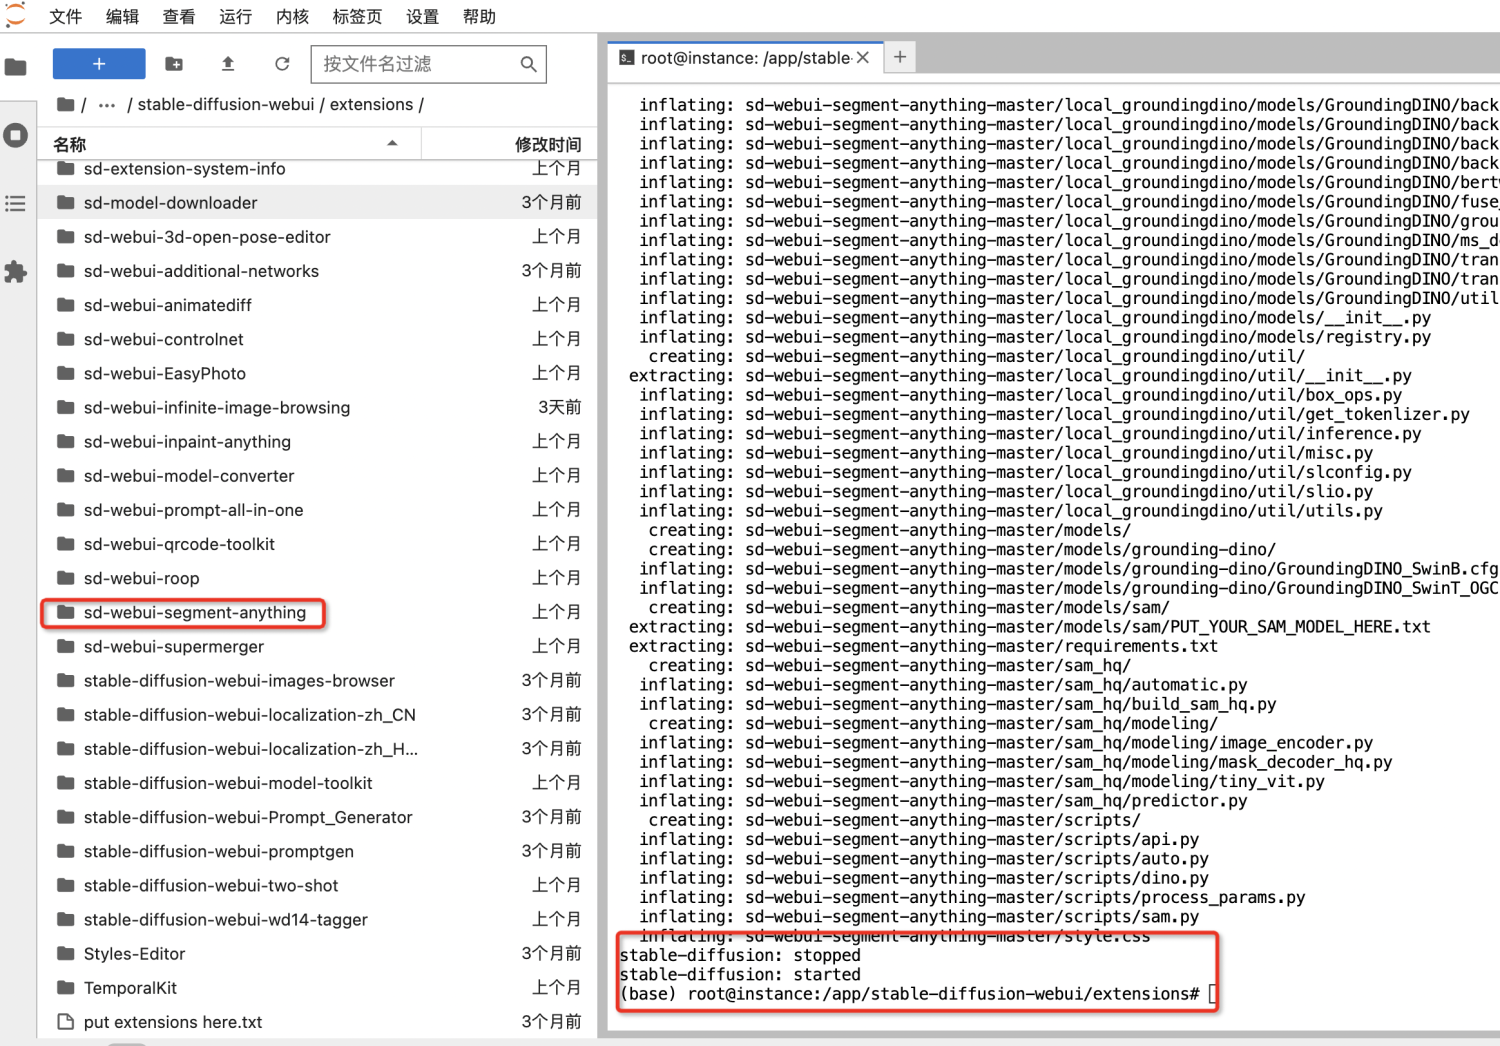Image resolution: width=1500 pixels, height=1046 pixels.
Task: Expand the collapsed breadcrumb ellipsis
Action: pyautogui.click(x=107, y=104)
